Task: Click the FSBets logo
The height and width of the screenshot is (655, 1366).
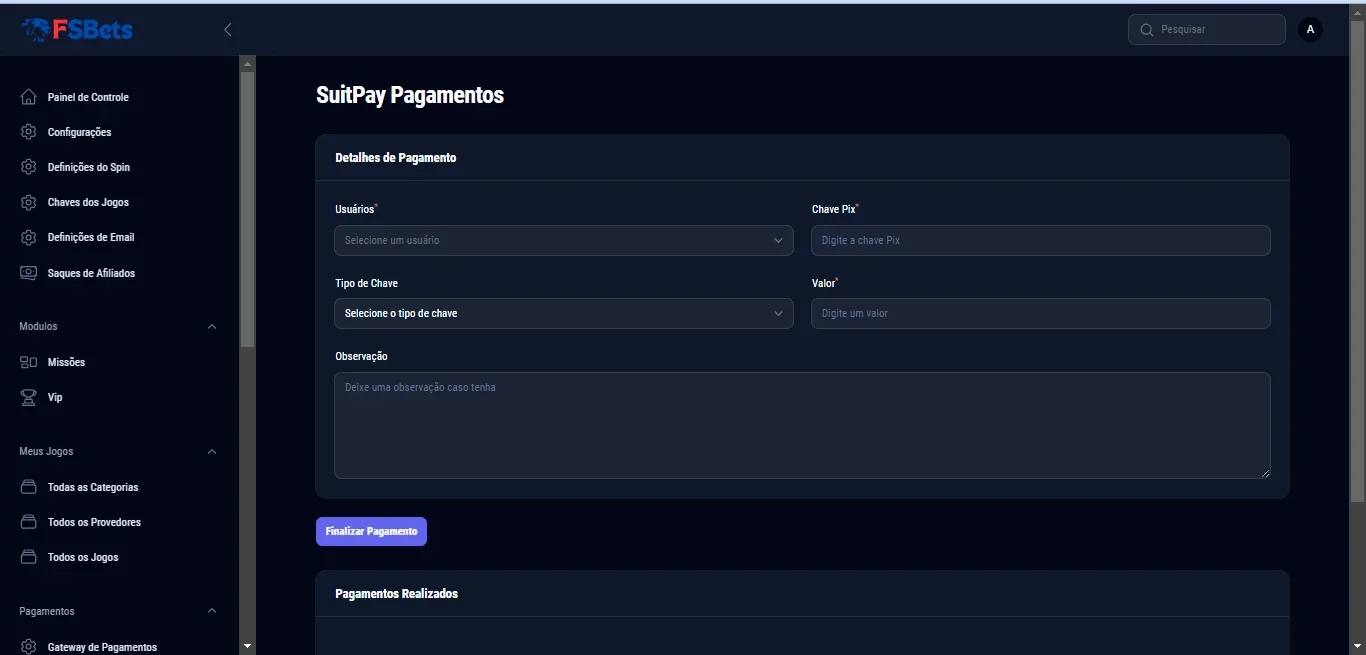Action: coord(77,30)
